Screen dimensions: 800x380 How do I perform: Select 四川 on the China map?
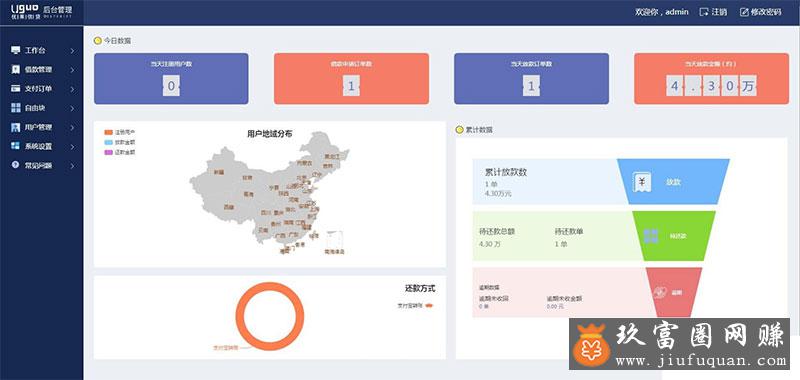pyautogui.click(x=266, y=212)
